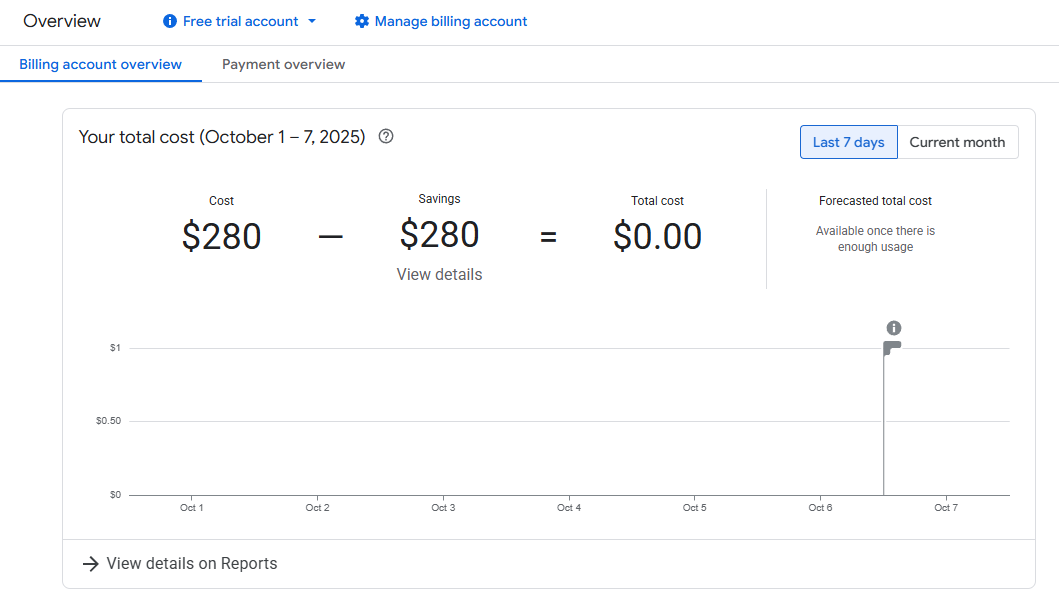Open the Payment overview tab

pyautogui.click(x=283, y=64)
